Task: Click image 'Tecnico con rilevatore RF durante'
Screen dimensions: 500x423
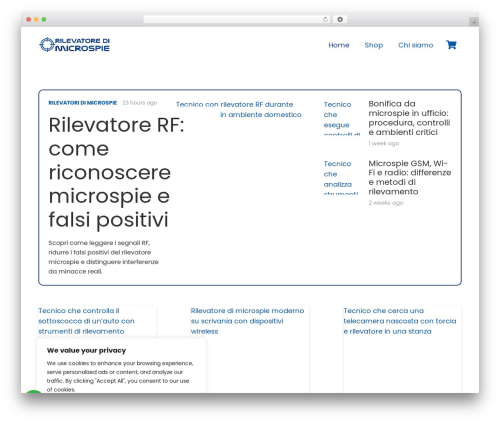Action: click(239, 109)
